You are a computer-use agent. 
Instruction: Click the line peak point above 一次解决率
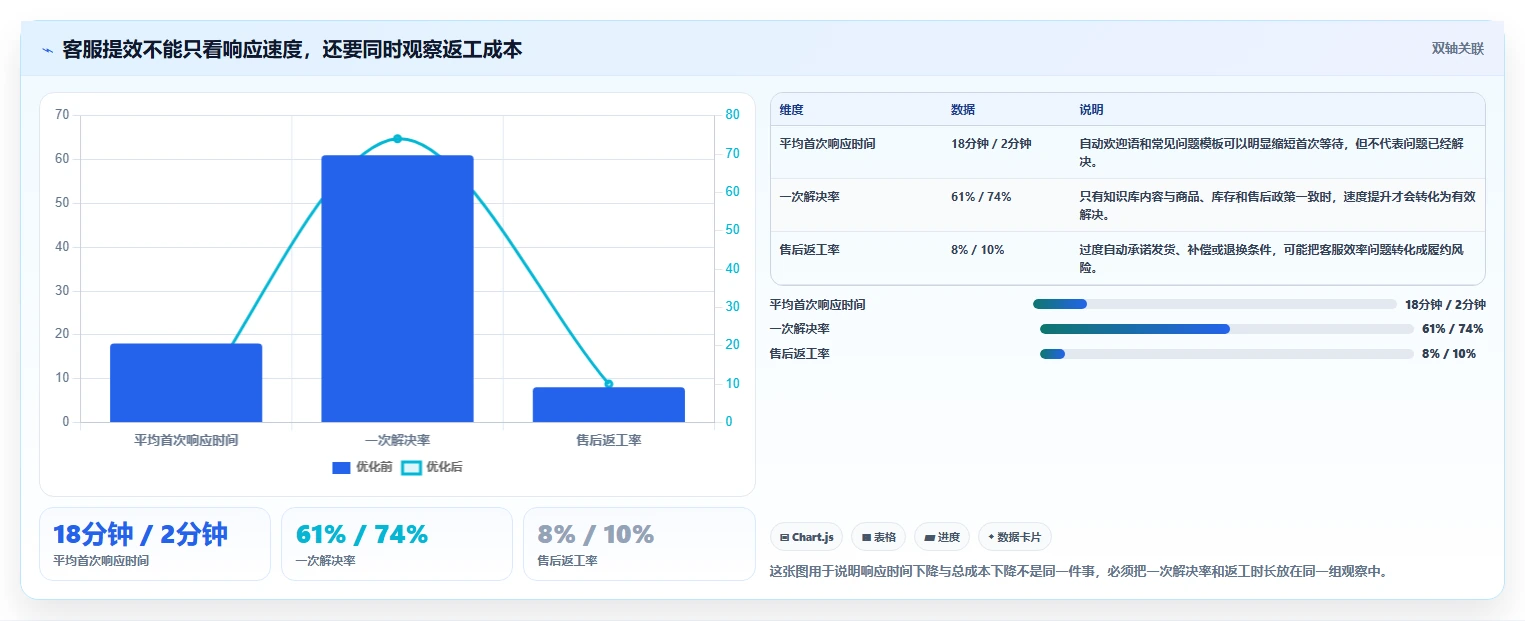(397, 139)
